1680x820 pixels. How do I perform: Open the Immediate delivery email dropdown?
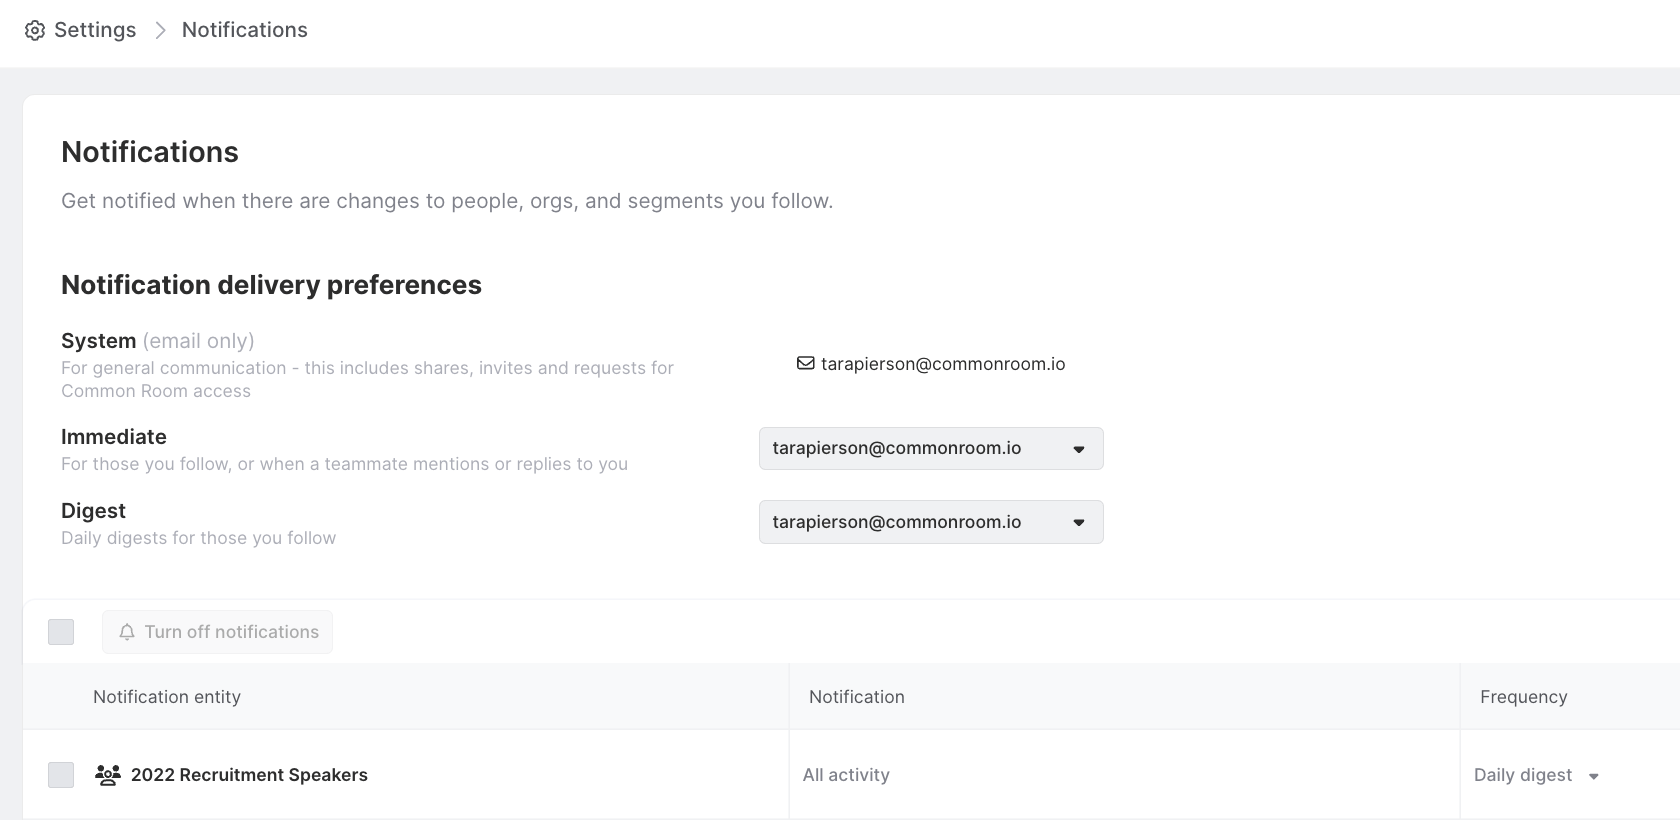pyautogui.click(x=930, y=448)
